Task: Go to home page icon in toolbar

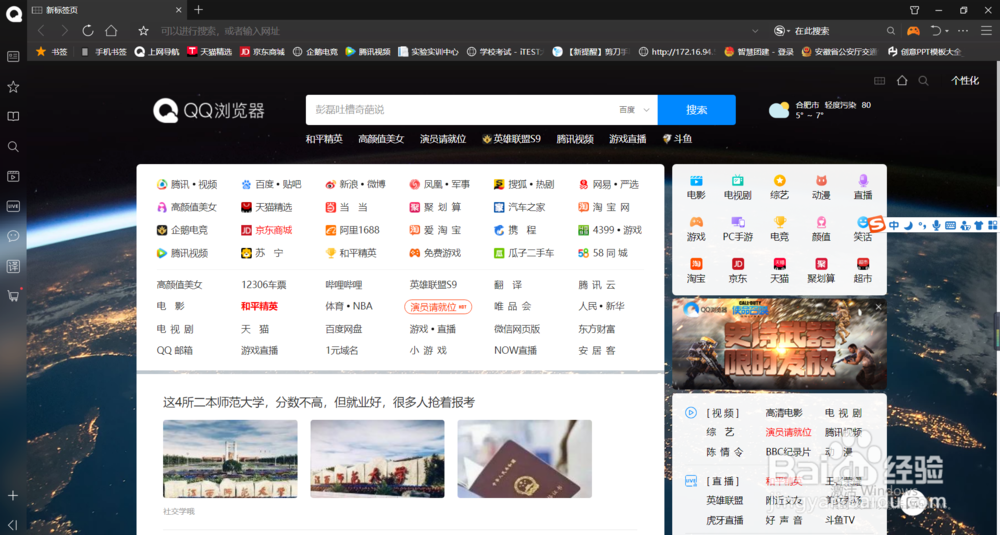Action: [x=111, y=31]
